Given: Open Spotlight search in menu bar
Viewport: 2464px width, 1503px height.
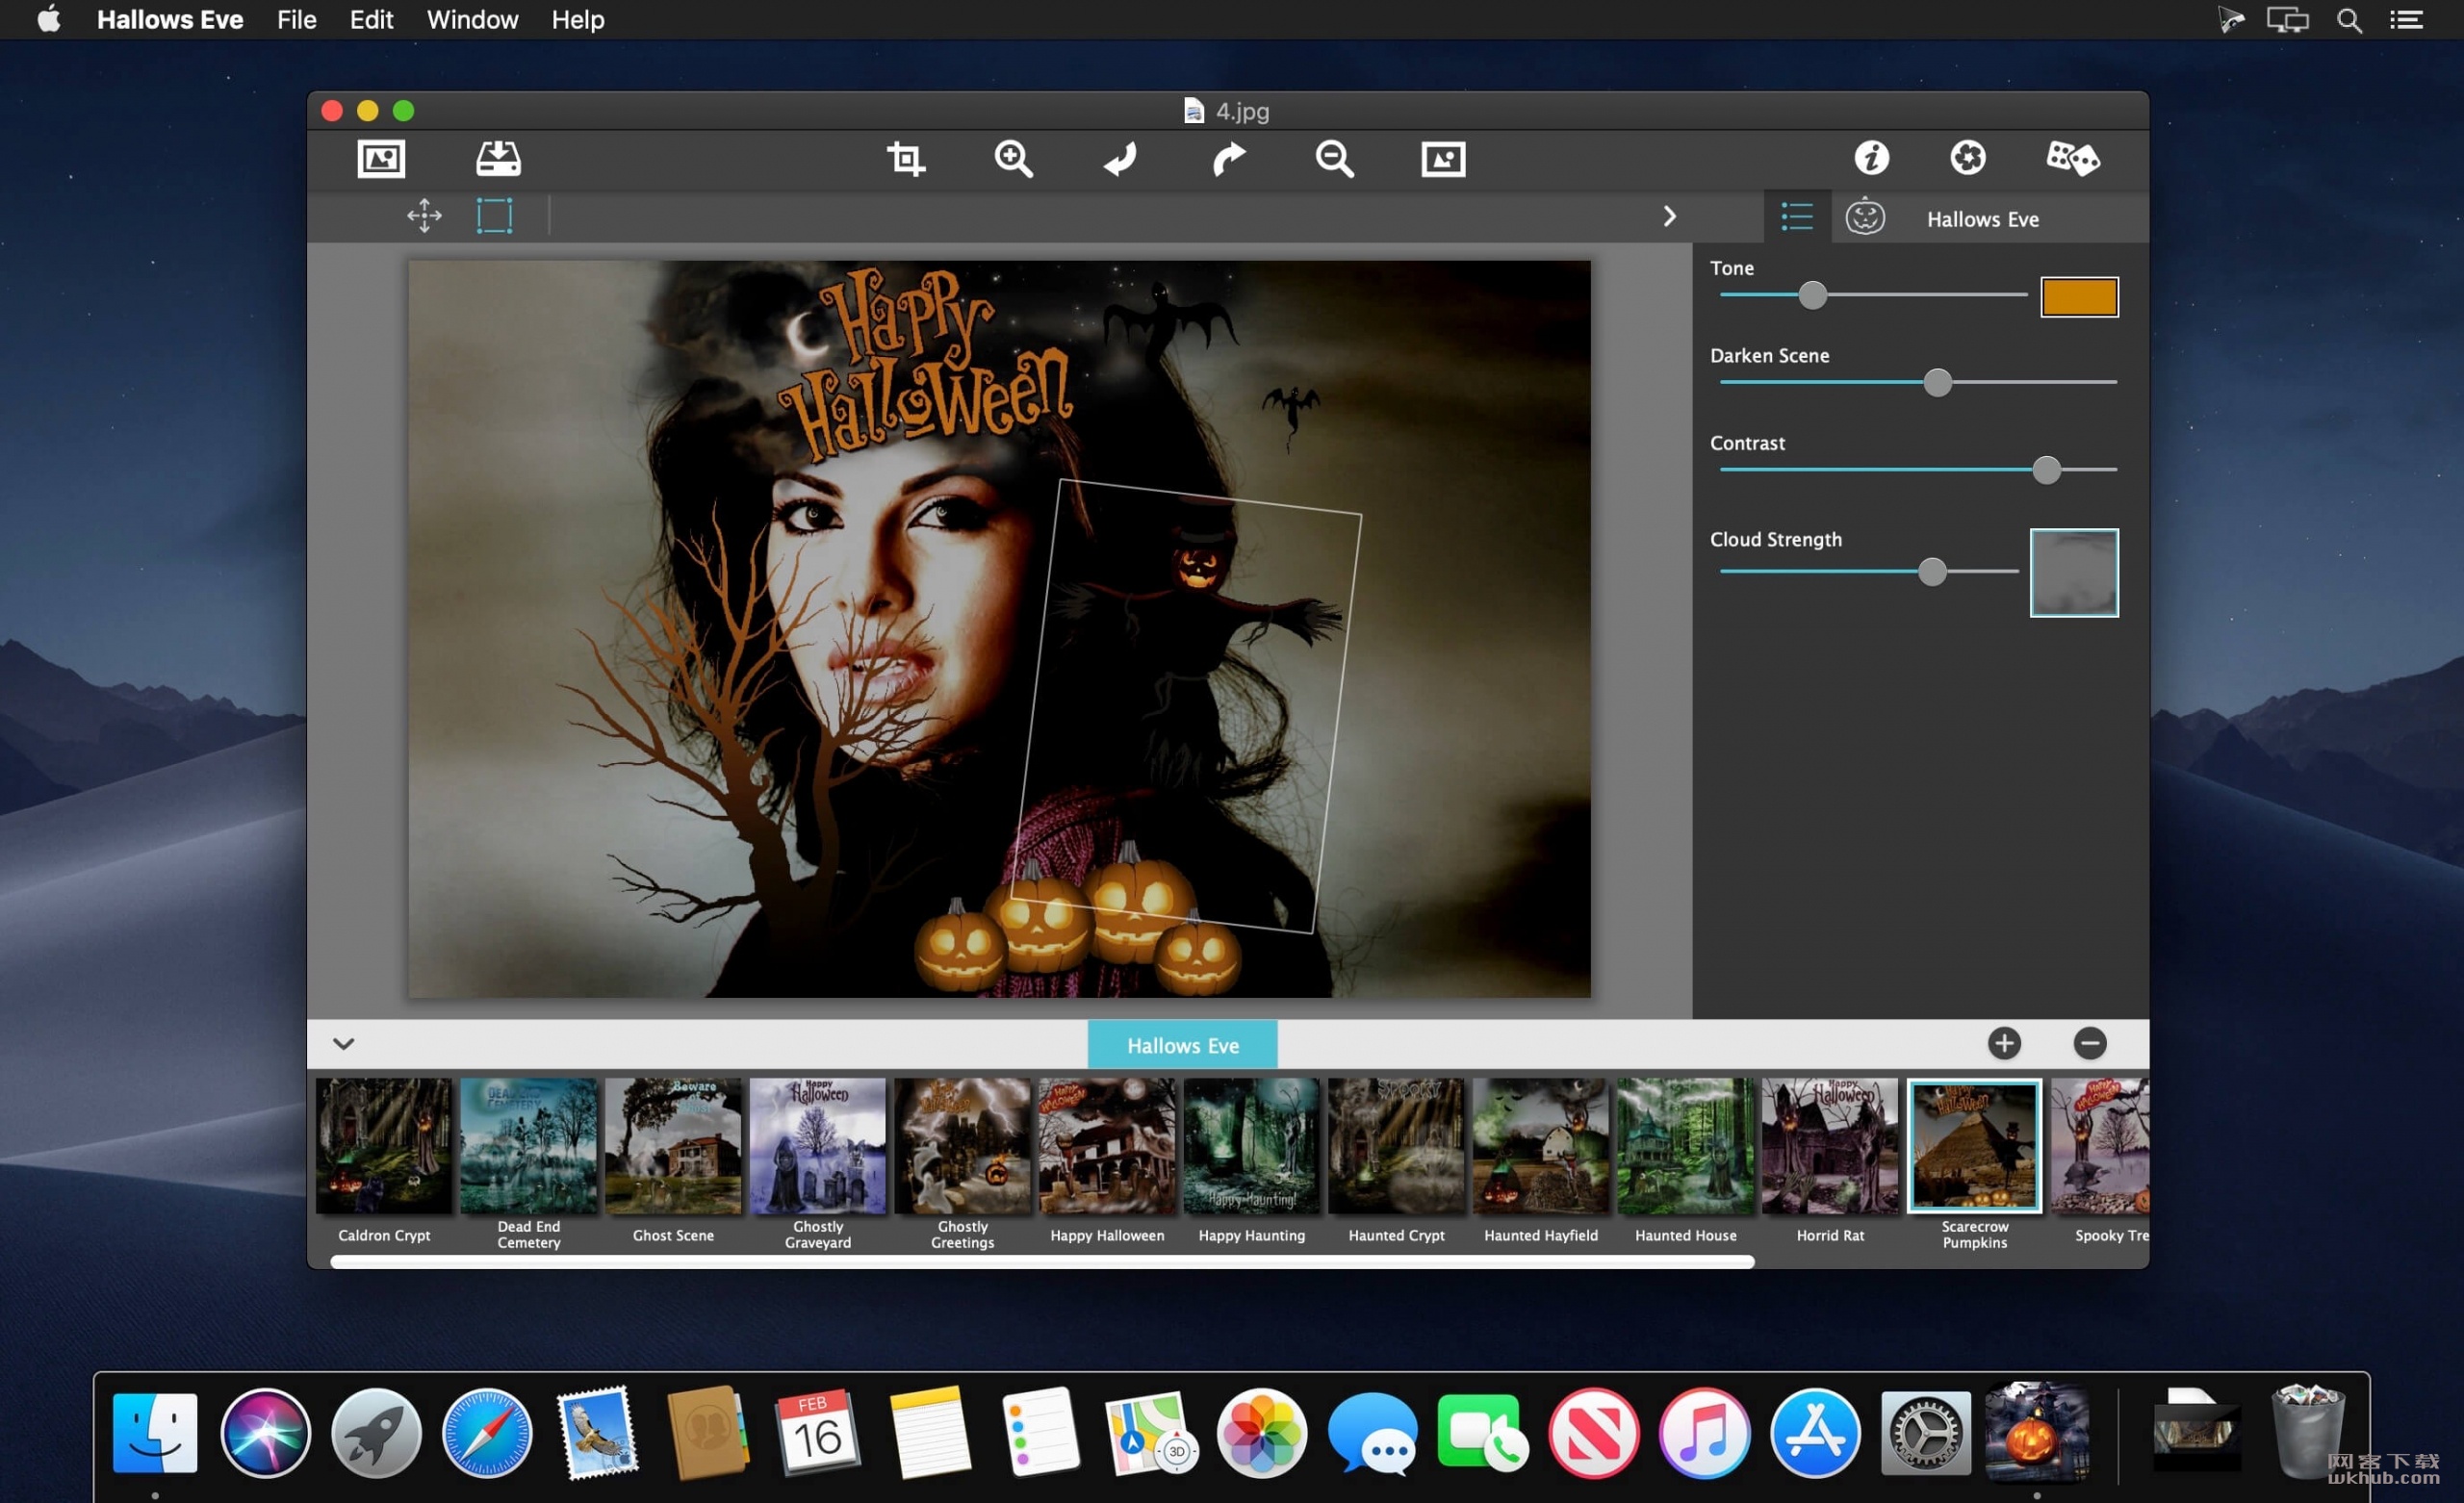Looking at the screenshot, I should (2349, 20).
